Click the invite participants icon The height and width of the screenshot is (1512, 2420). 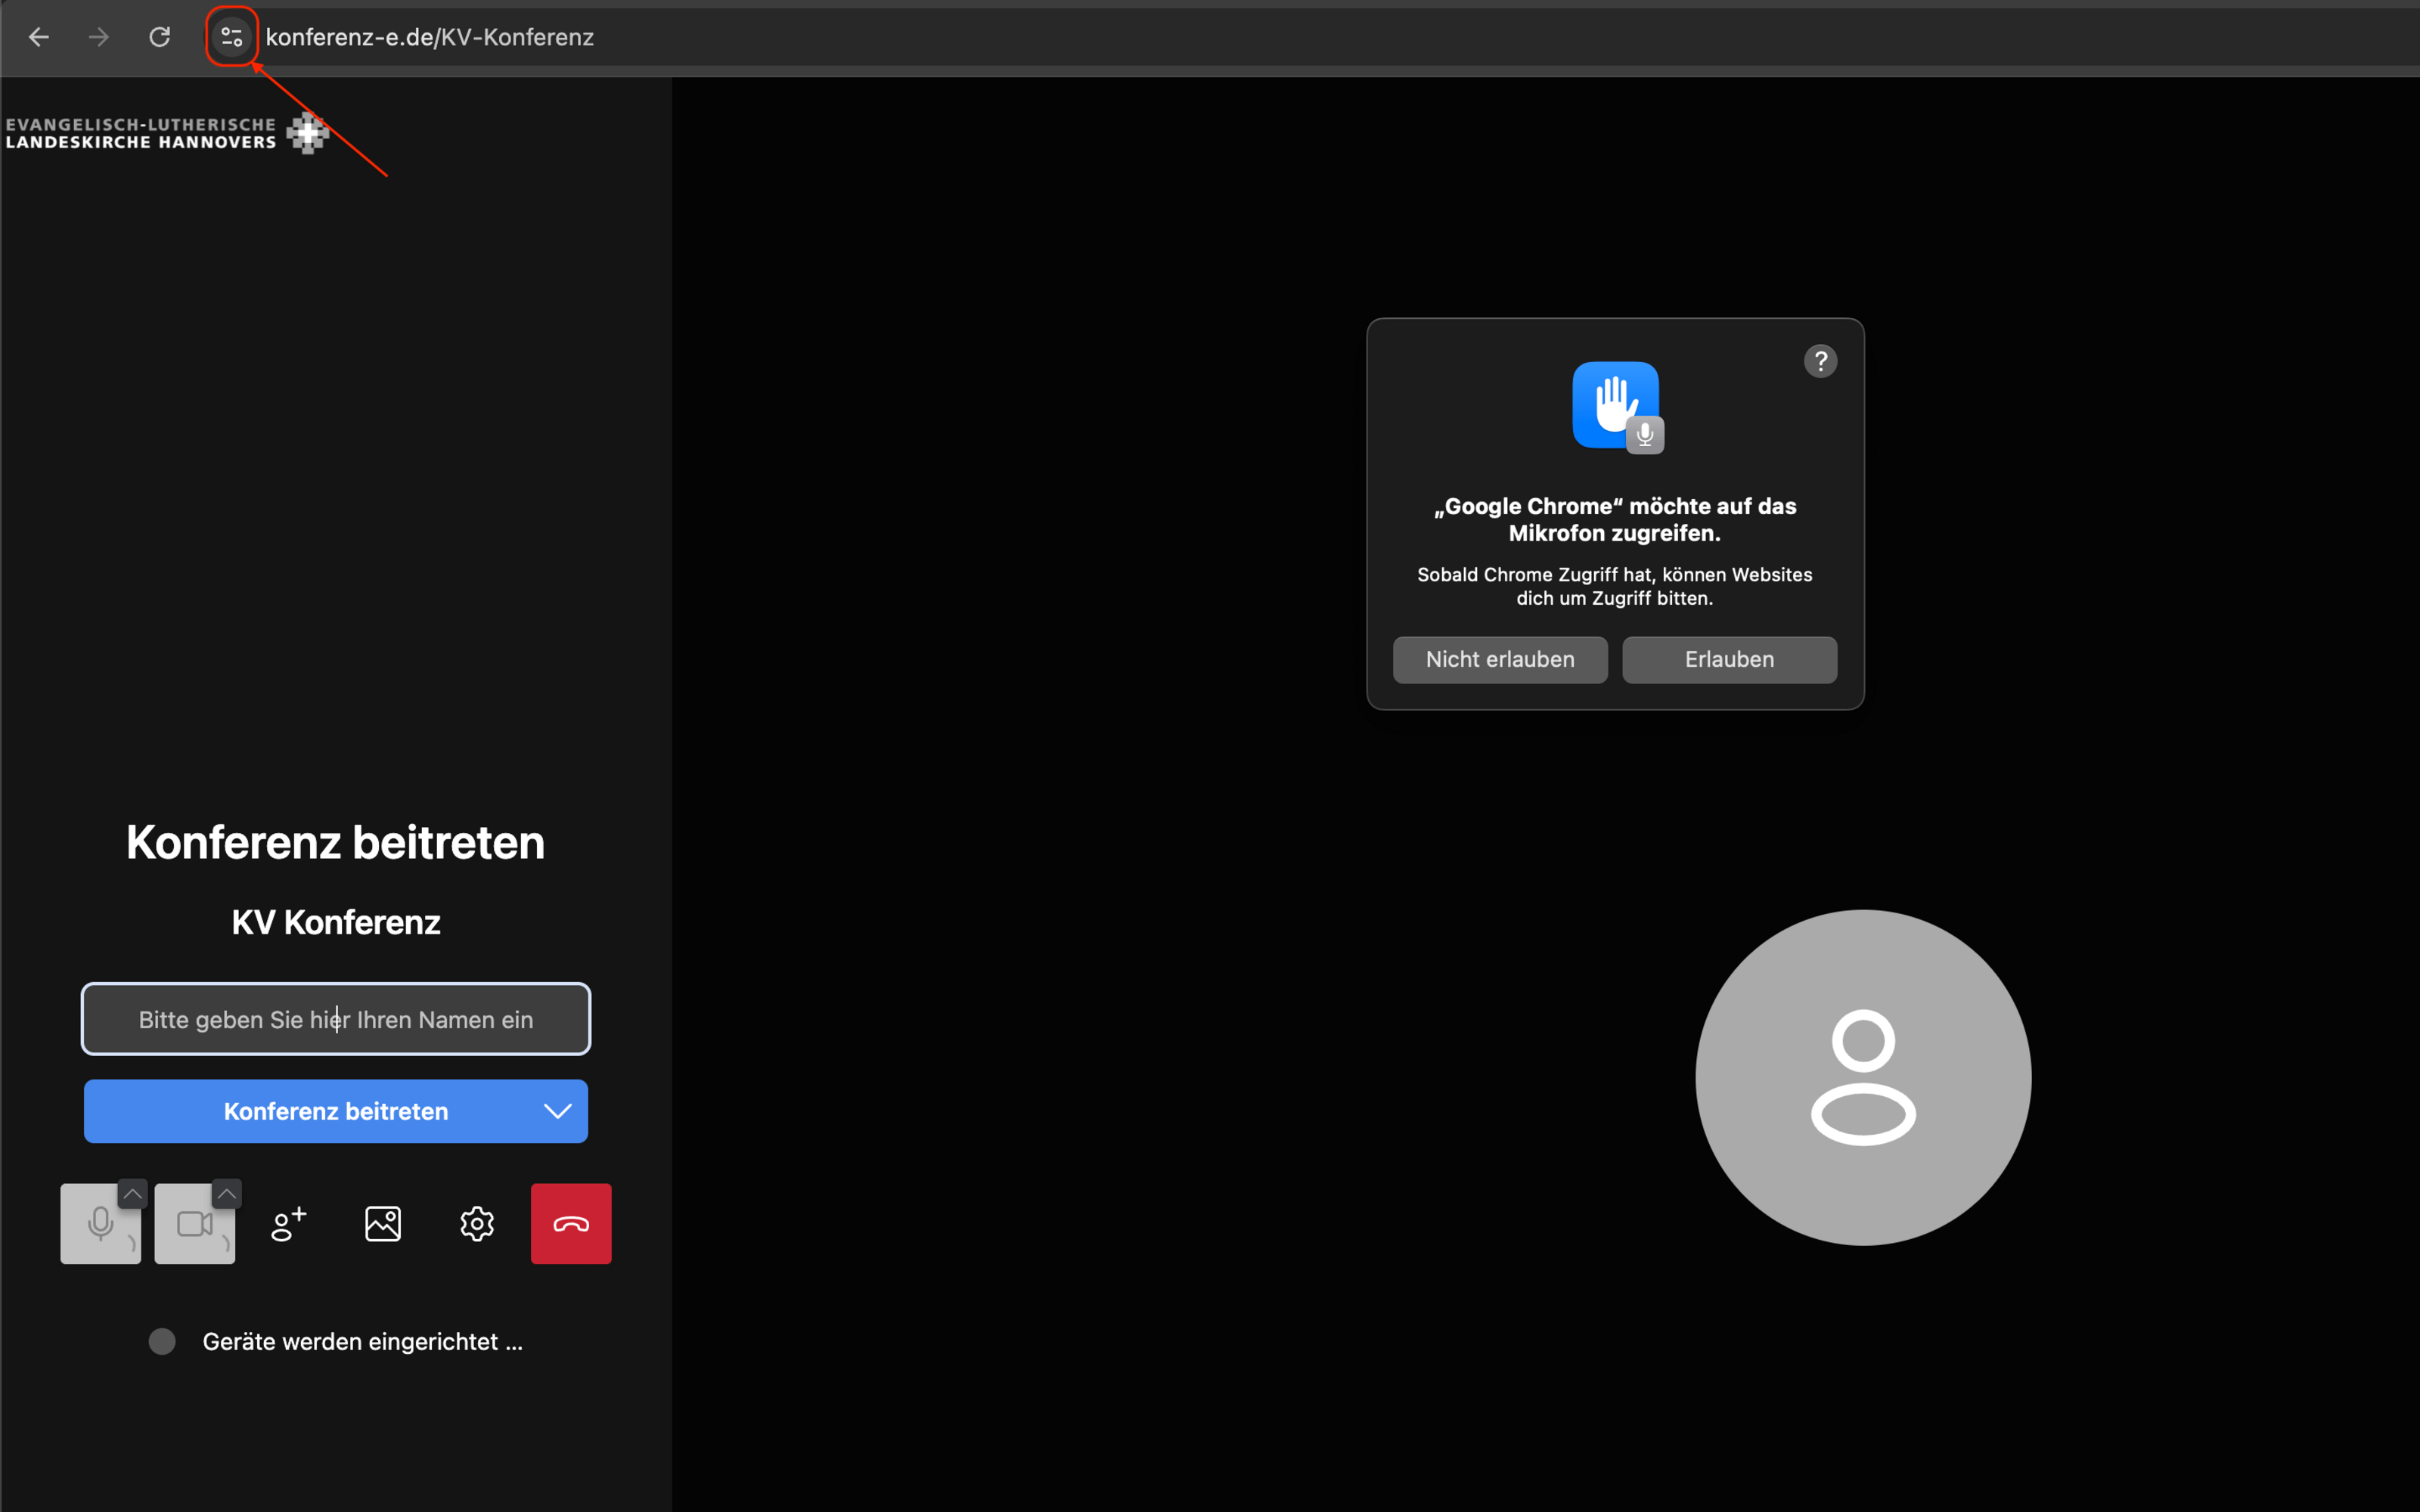coord(289,1224)
